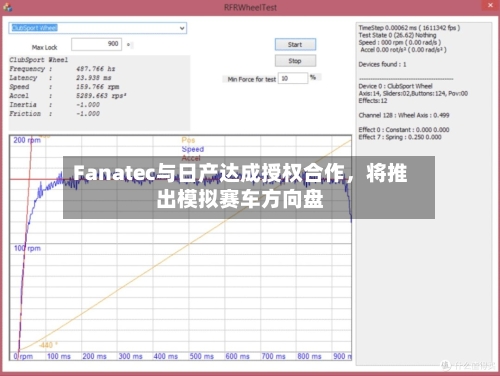The width and height of the screenshot is (500, 376).
Task: Click the Device 0 : ClubSport Wheel line
Action: point(395,86)
